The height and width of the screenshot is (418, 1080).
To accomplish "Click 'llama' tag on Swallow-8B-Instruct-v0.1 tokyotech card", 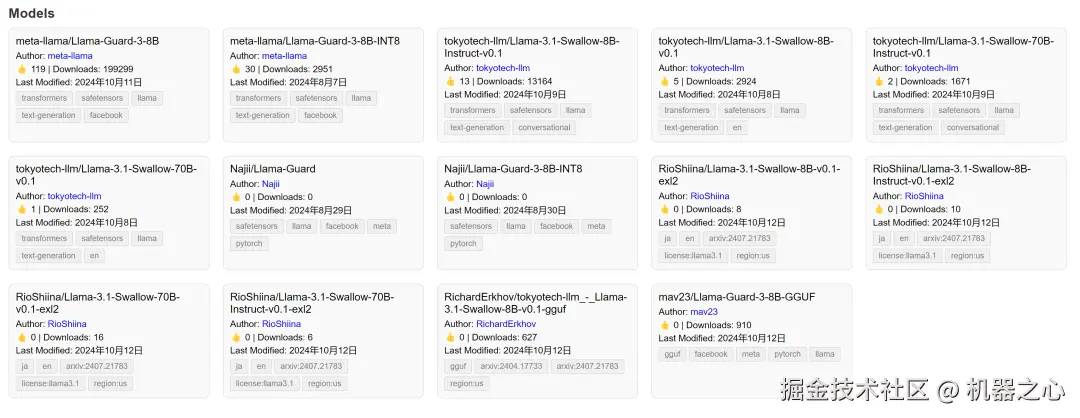I will [x=575, y=111].
